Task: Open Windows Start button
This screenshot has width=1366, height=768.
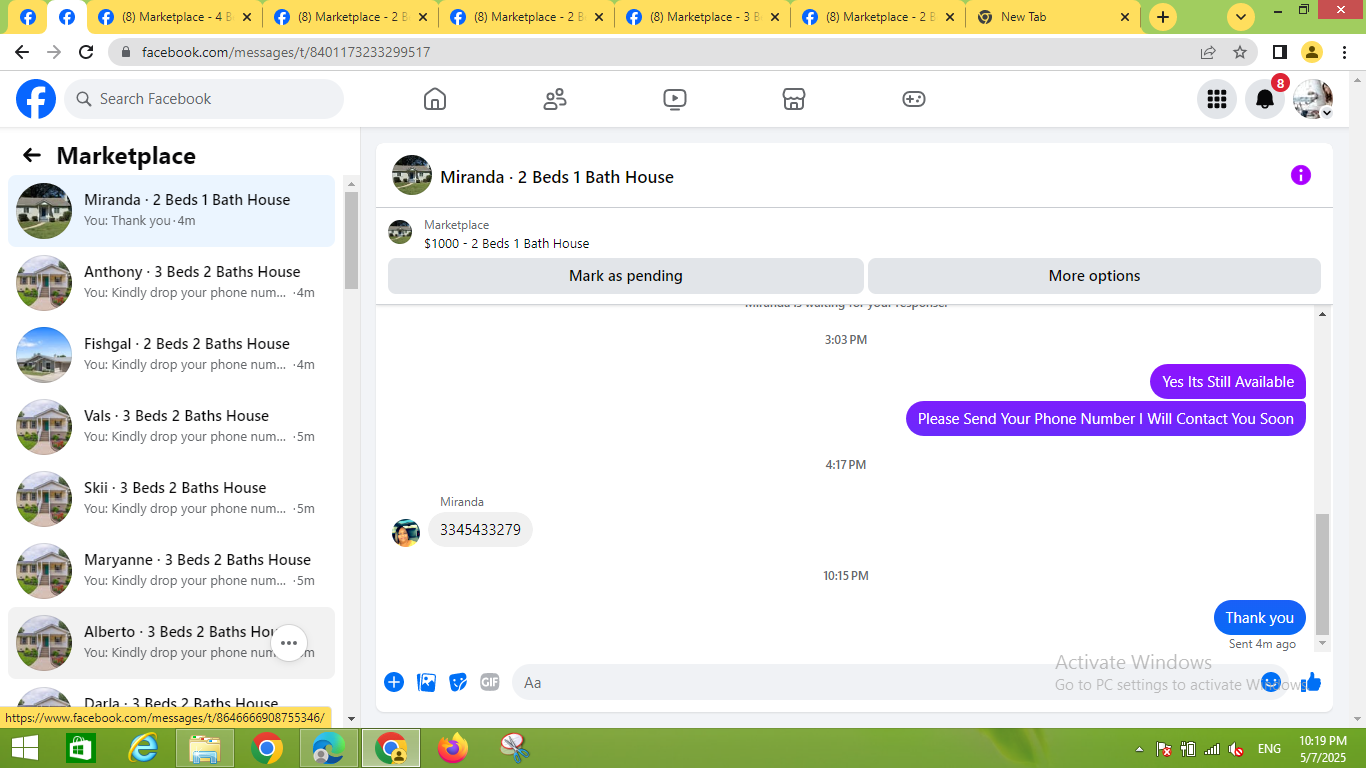Action: pyautogui.click(x=25, y=748)
